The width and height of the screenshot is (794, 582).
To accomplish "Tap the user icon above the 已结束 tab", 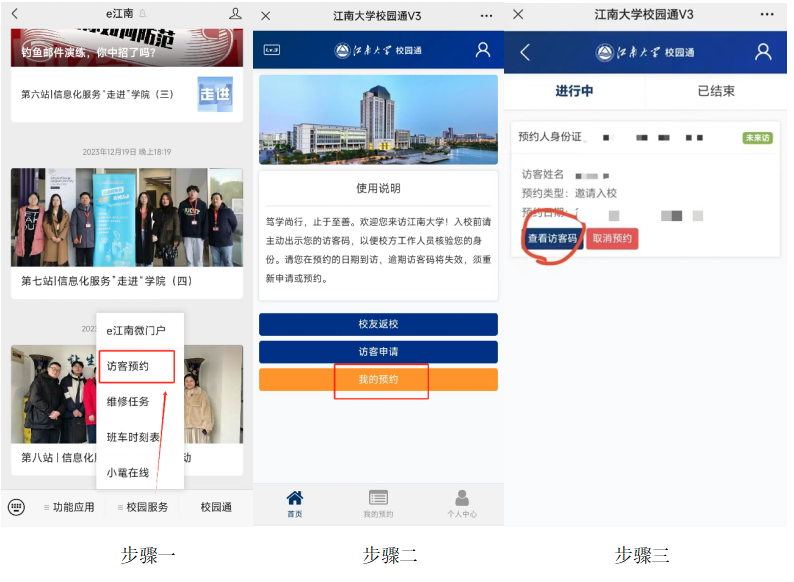I will [763, 52].
